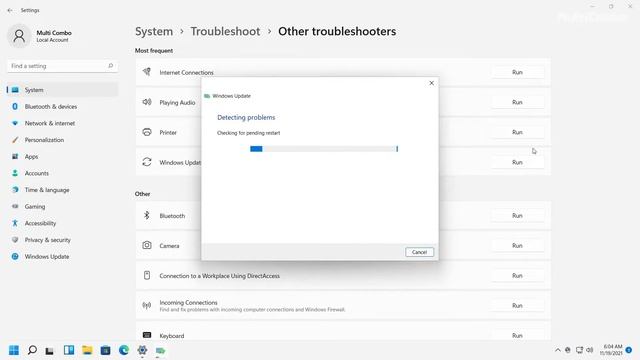
Task: Open Task View on the taskbar
Action: coord(49,350)
